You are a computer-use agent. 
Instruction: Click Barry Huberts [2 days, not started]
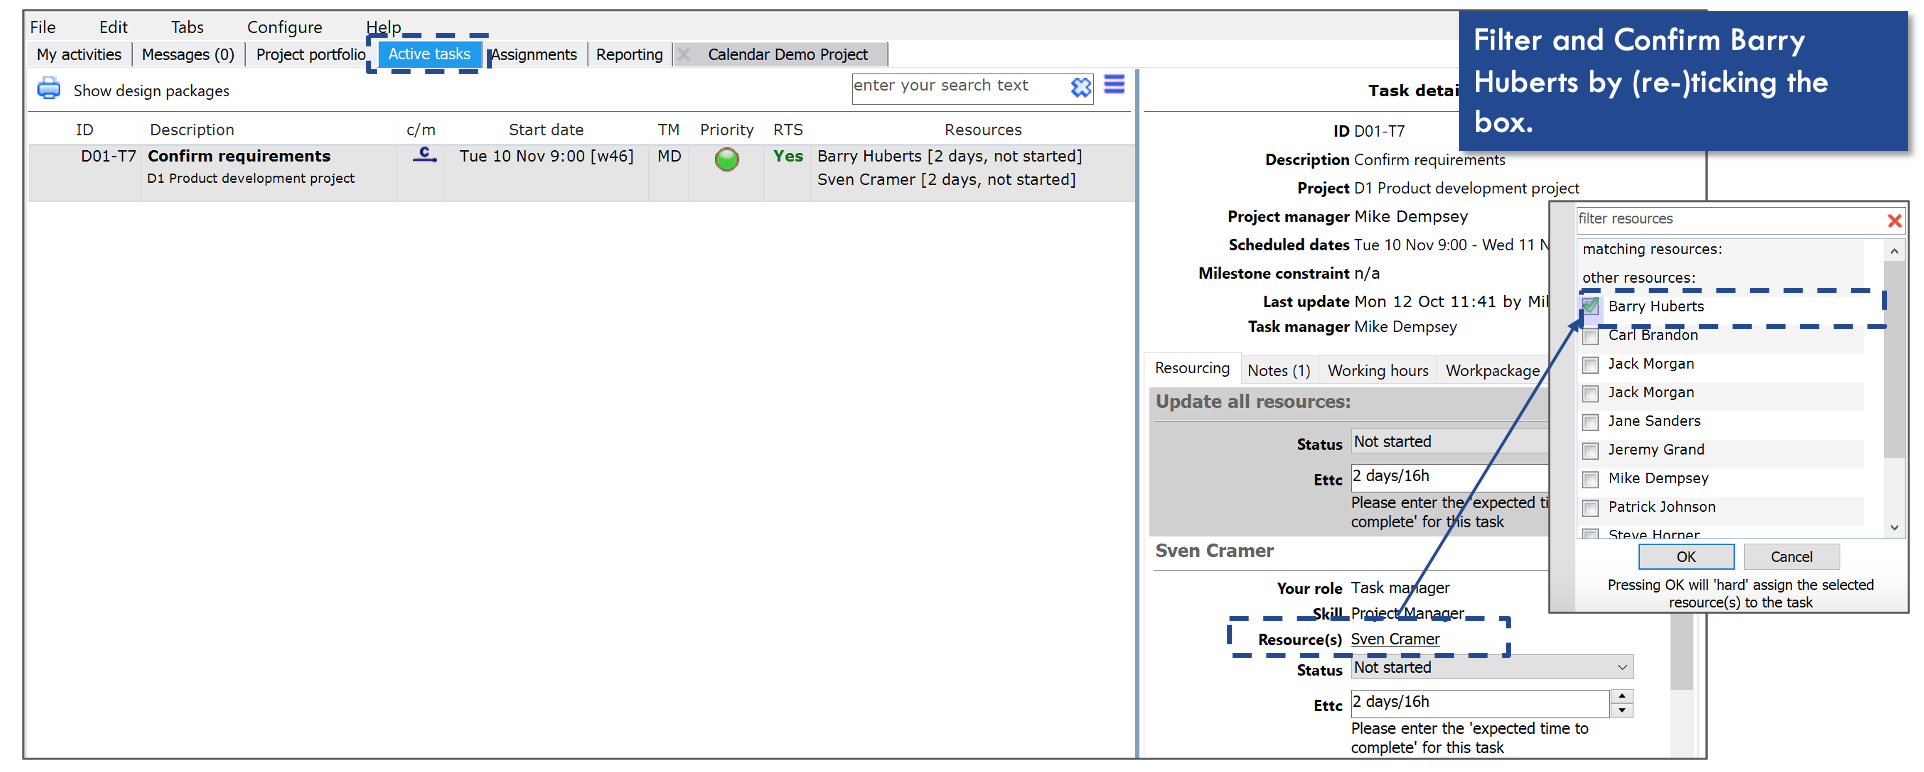point(949,156)
